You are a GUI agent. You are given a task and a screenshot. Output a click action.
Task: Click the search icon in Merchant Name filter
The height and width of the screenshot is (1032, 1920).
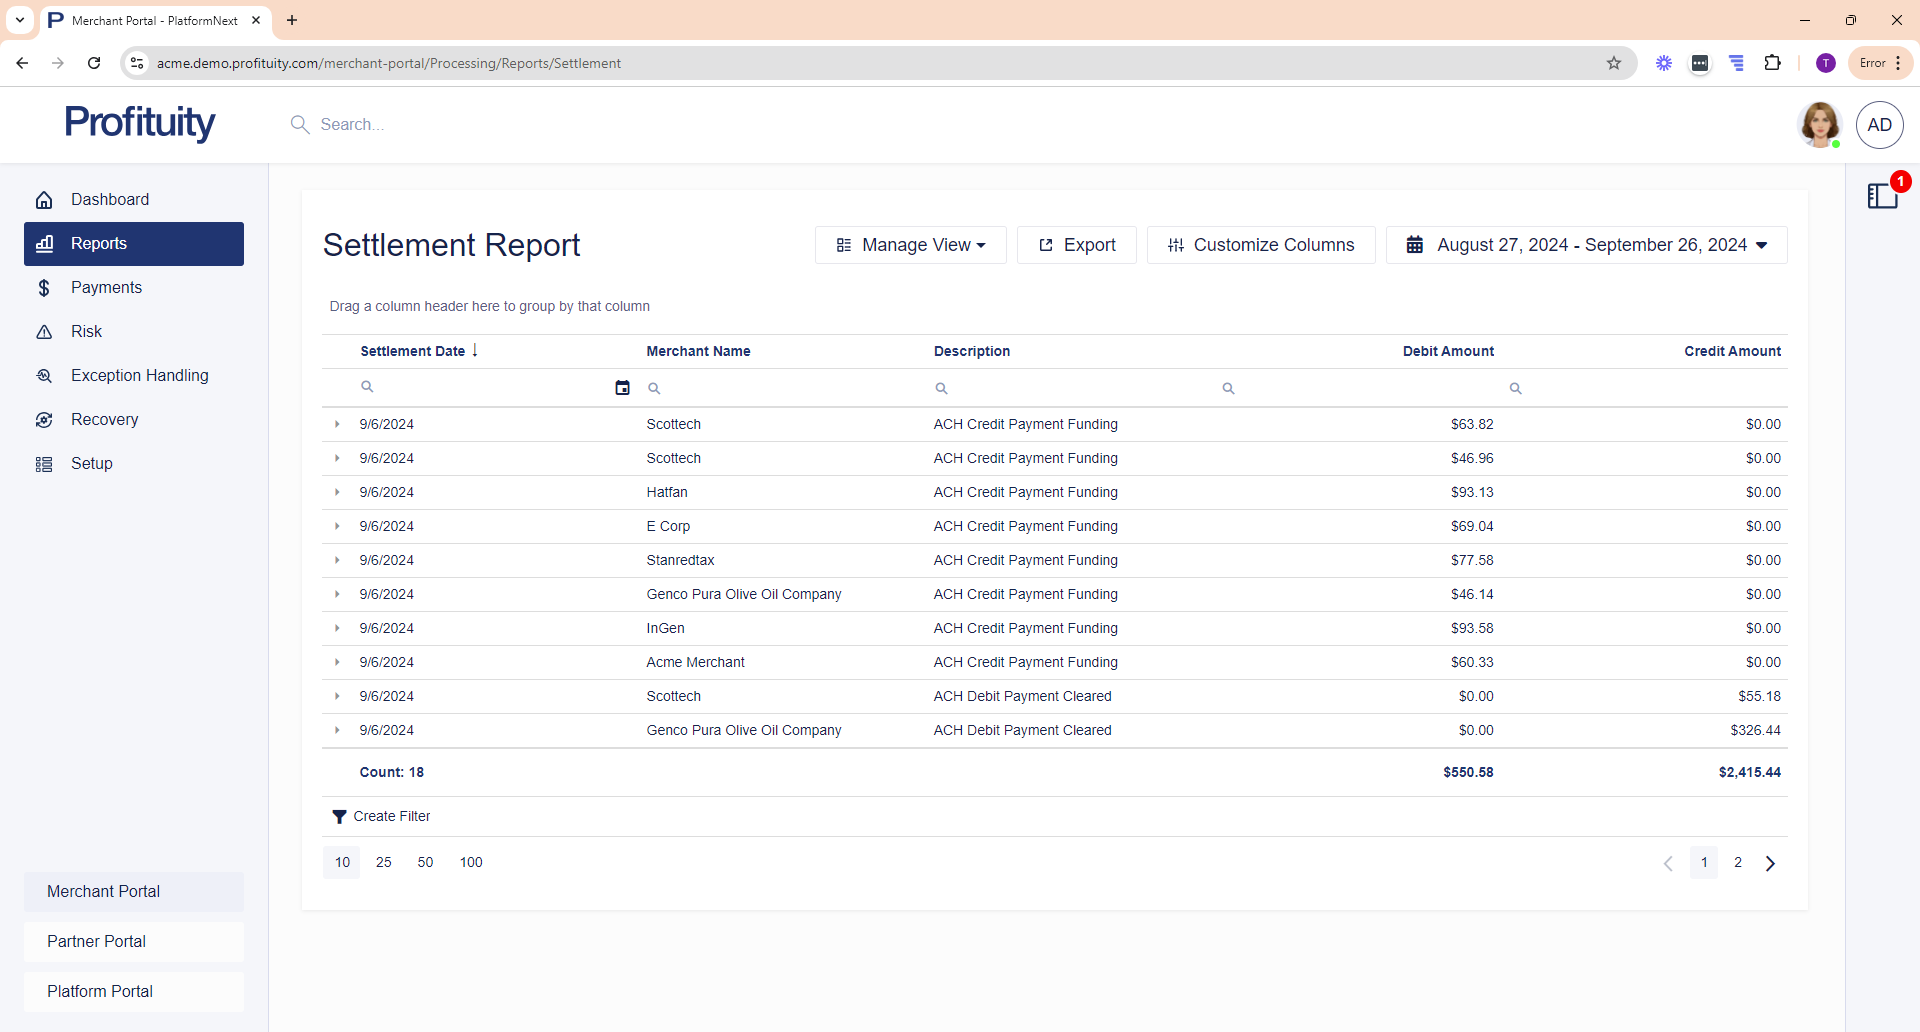coord(654,388)
